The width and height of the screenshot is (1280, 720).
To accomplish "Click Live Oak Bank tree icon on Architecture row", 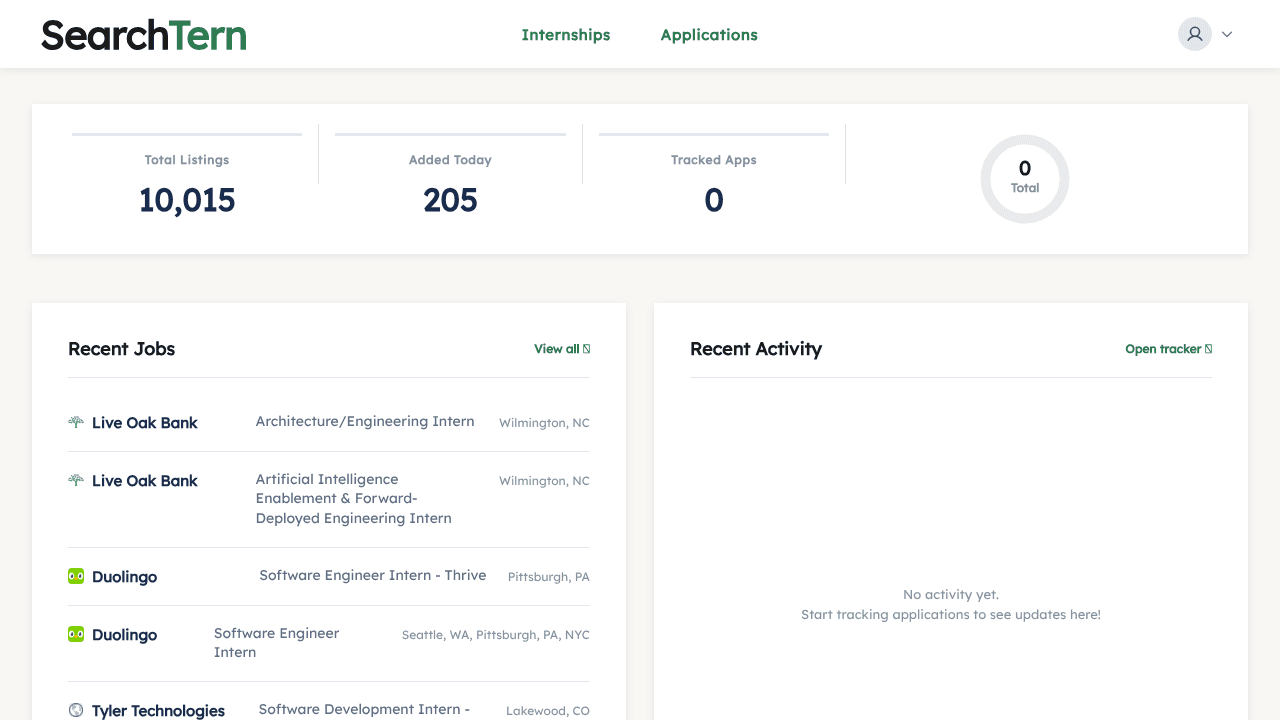I will point(76,422).
